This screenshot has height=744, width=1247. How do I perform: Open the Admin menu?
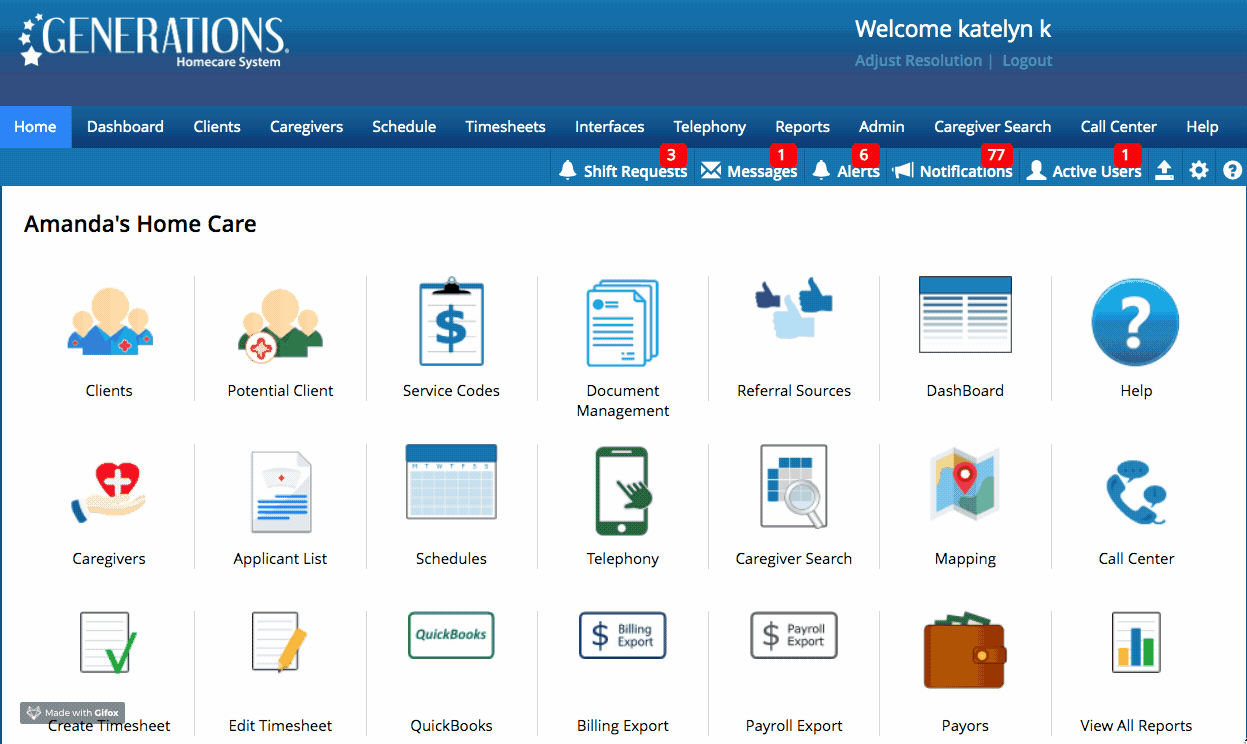881,127
